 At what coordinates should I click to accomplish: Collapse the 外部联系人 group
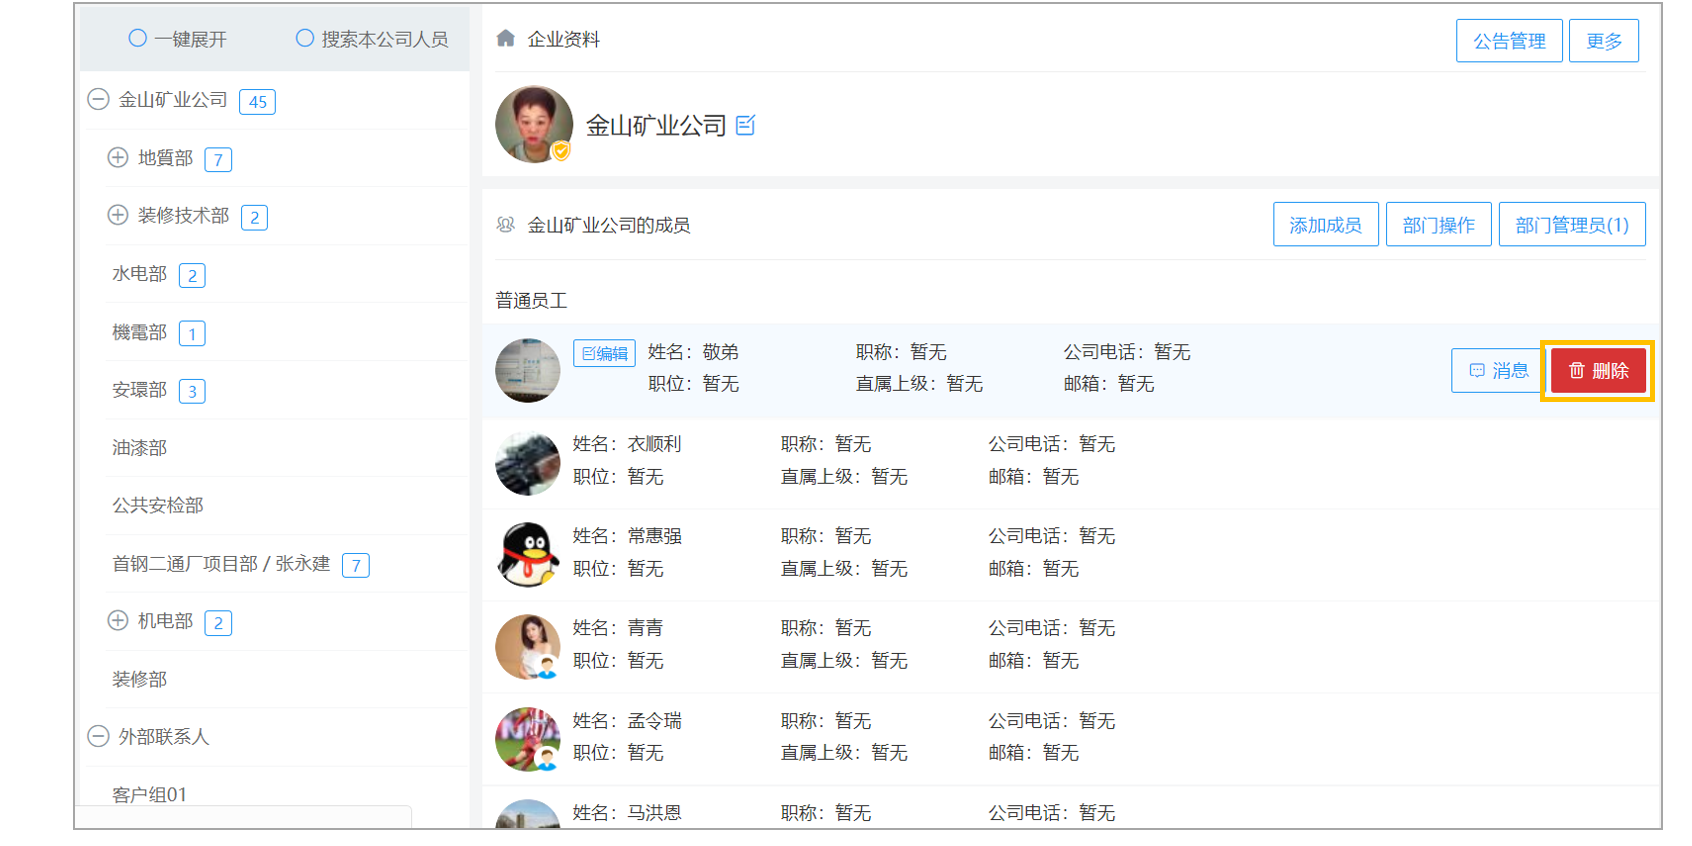(x=98, y=736)
